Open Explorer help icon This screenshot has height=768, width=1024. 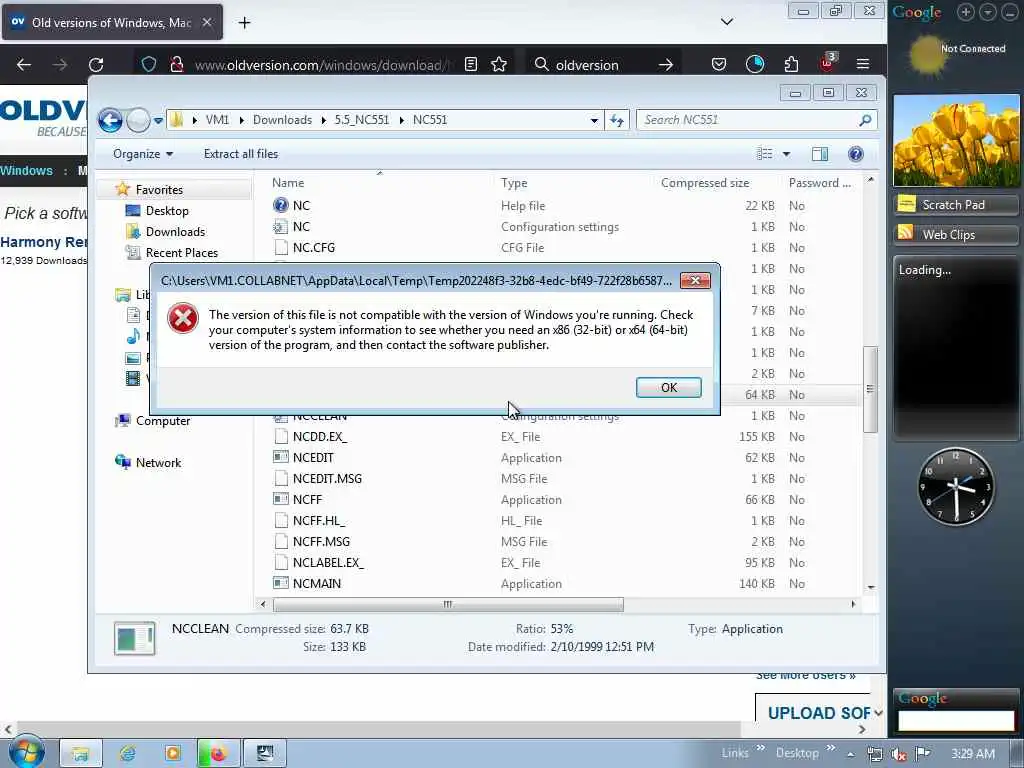pyautogui.click(x=856, y=154)
